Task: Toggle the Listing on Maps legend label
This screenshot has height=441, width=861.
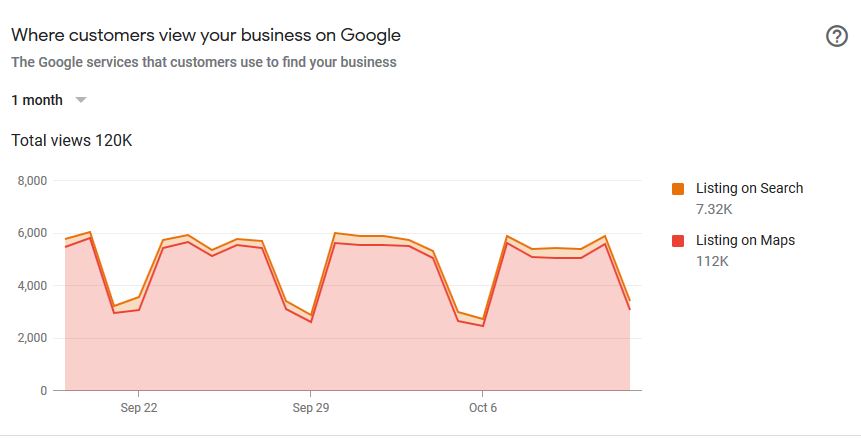Action: coord(745,240)
